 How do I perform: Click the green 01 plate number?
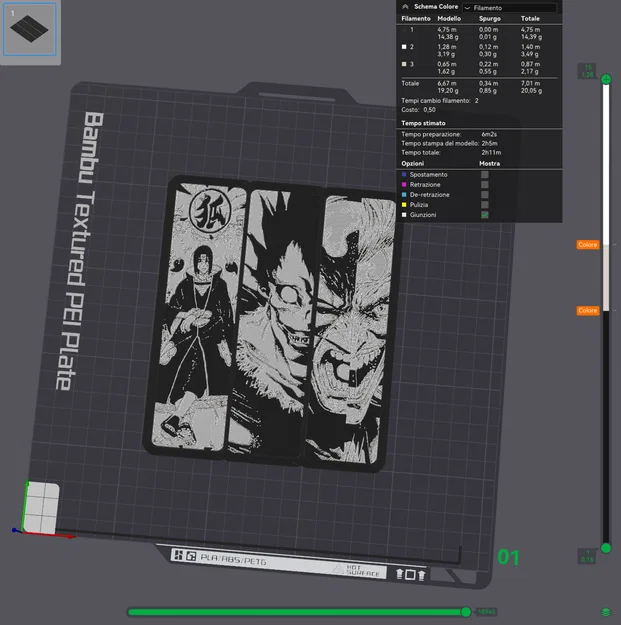[x=508, y=558]
